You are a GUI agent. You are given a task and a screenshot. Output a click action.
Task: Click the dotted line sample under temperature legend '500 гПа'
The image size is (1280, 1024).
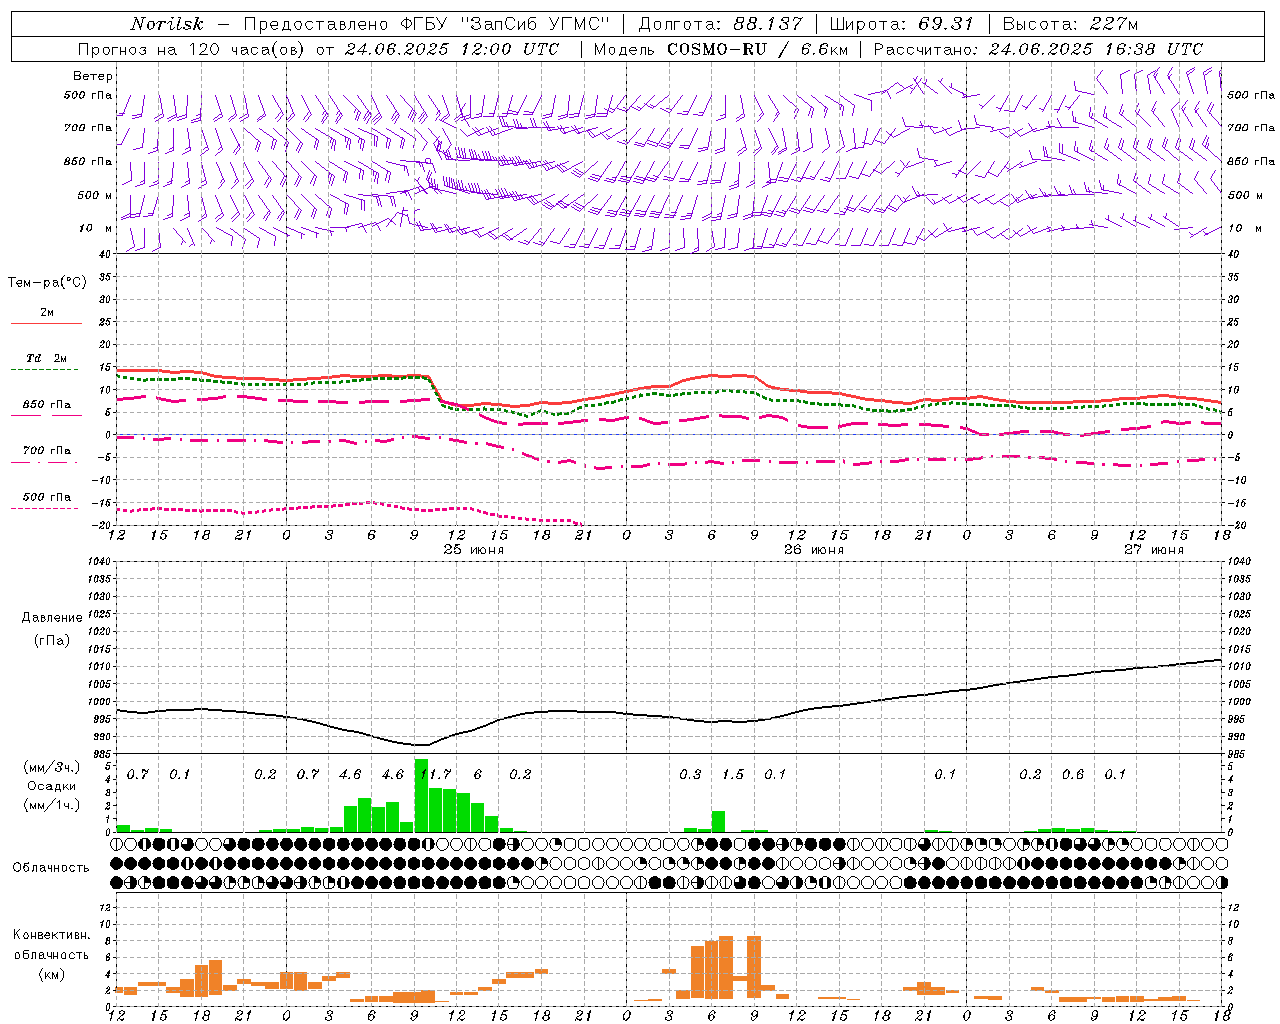(x=46, y=508)
